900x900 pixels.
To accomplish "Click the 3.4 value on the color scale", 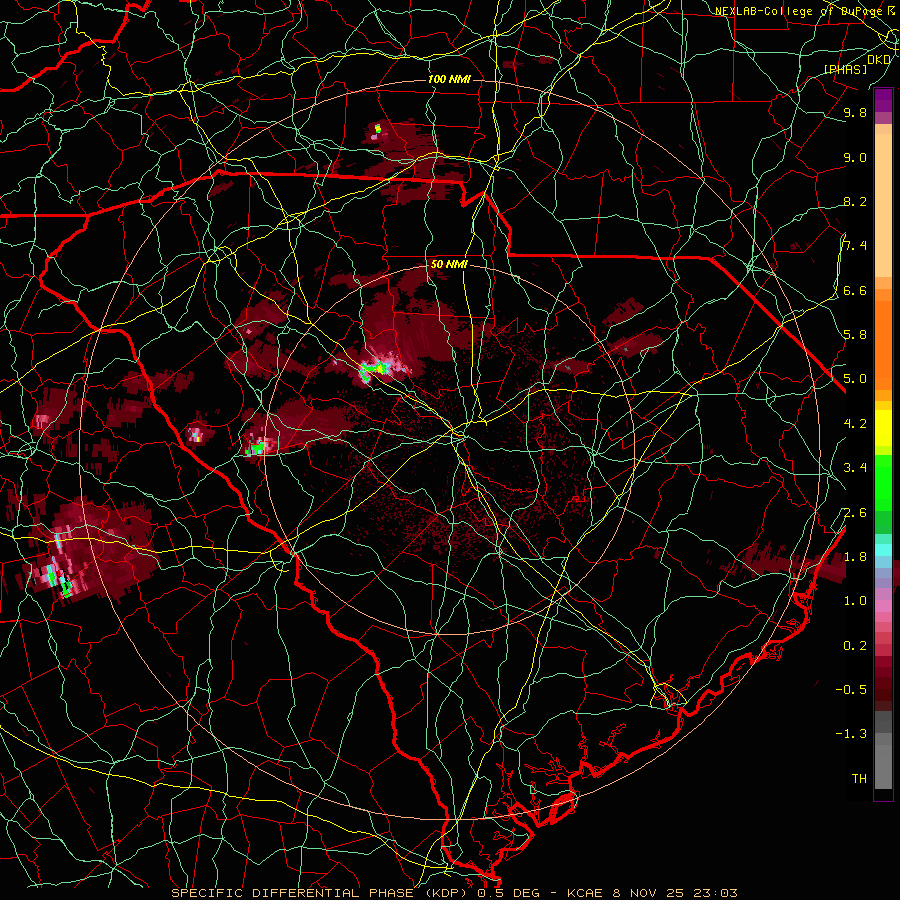I will coord(855,468).
